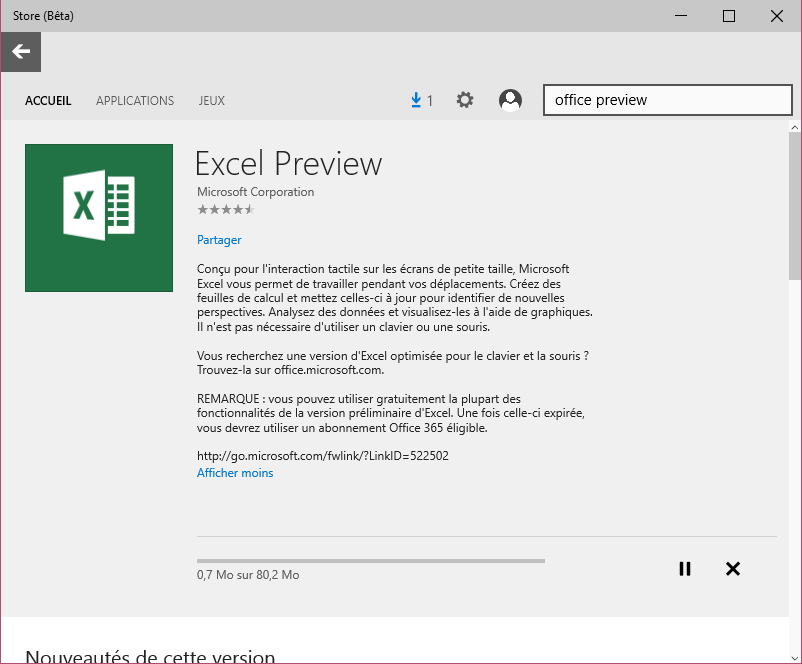Cancel the Excel Preview download
This screenshot has width=802, height=664.
[732, 569]
